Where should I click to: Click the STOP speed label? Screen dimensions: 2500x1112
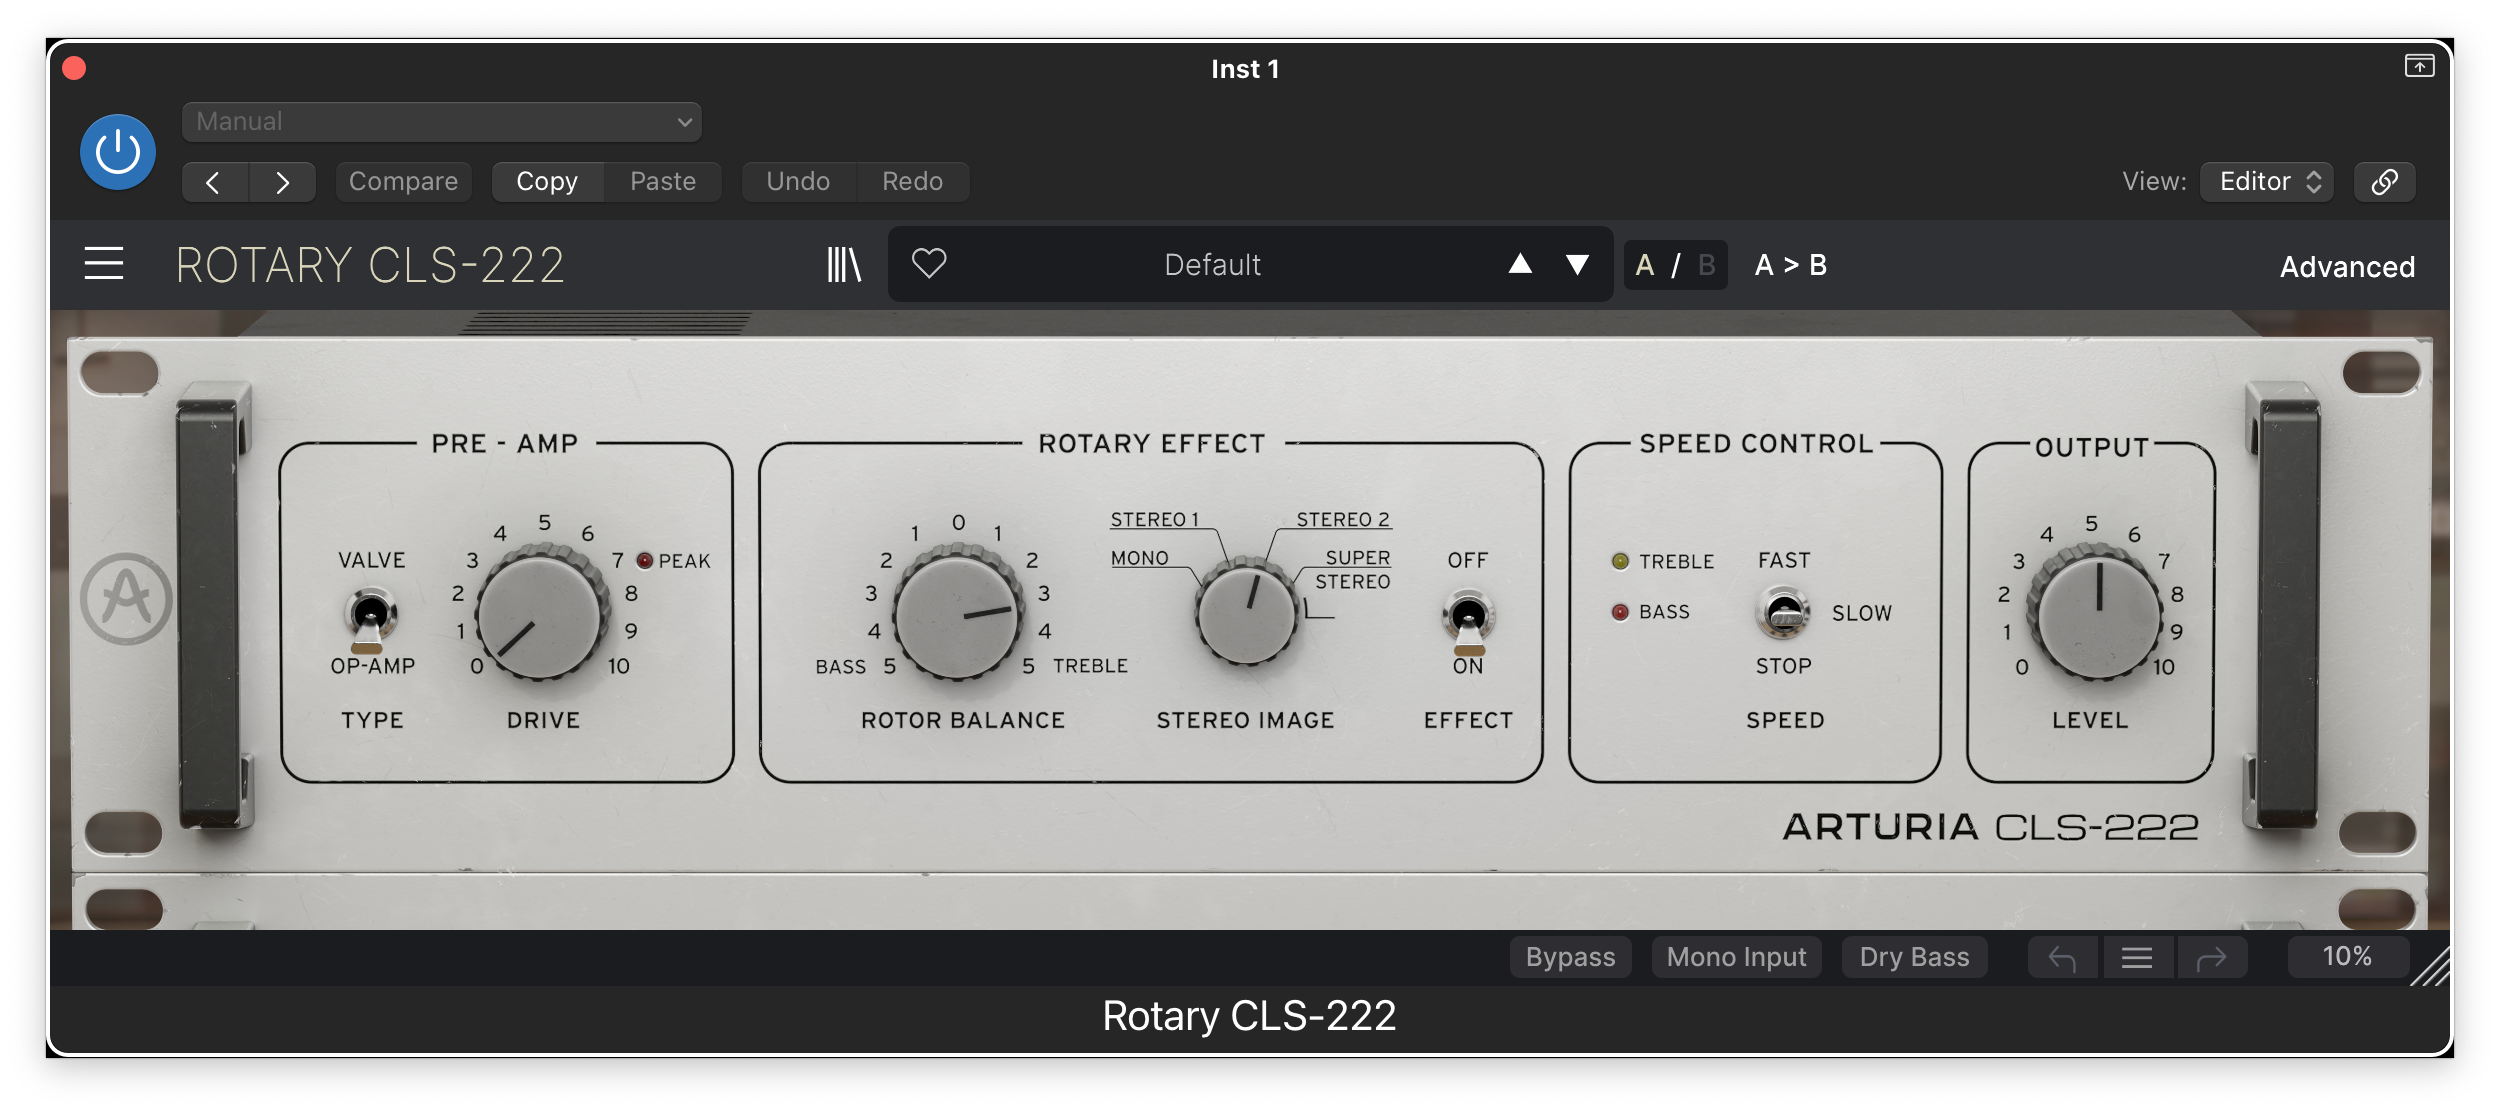pyautogui.click(x=1784, y=666)
